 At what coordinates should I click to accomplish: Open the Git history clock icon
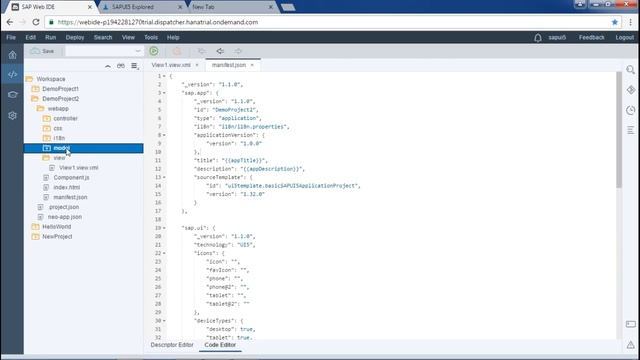631,110
